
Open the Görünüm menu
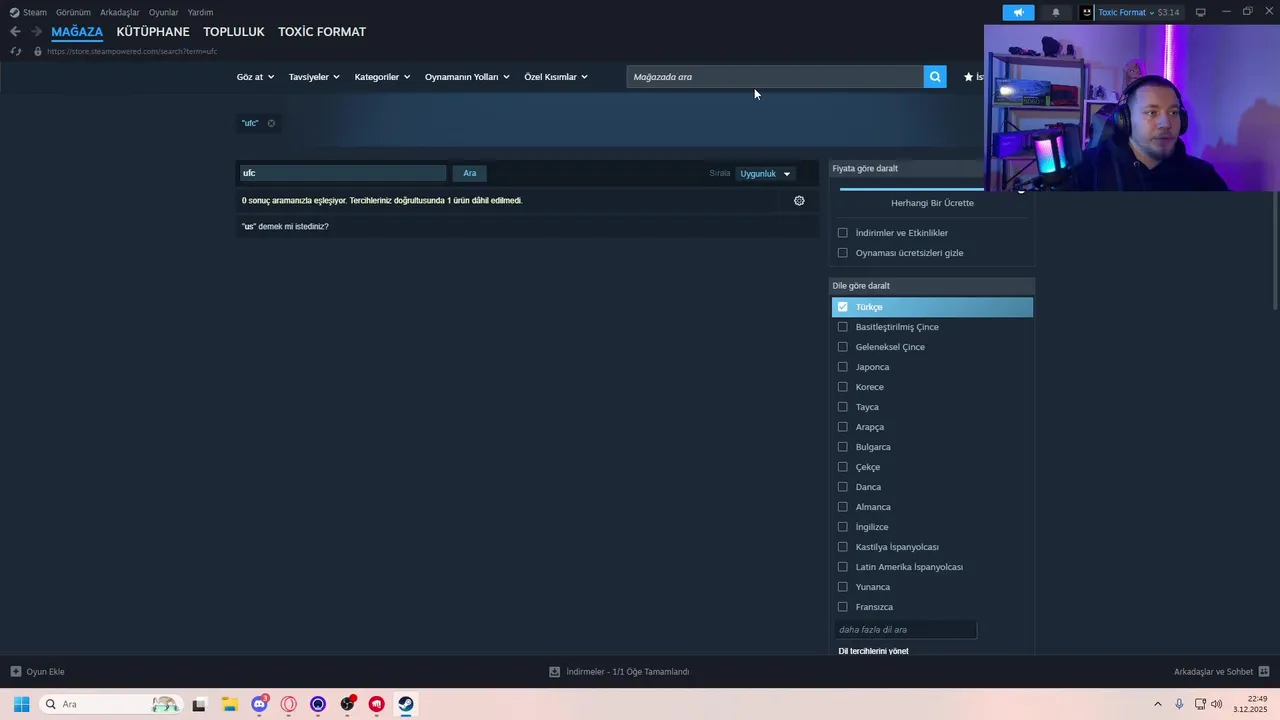point(73,12)
